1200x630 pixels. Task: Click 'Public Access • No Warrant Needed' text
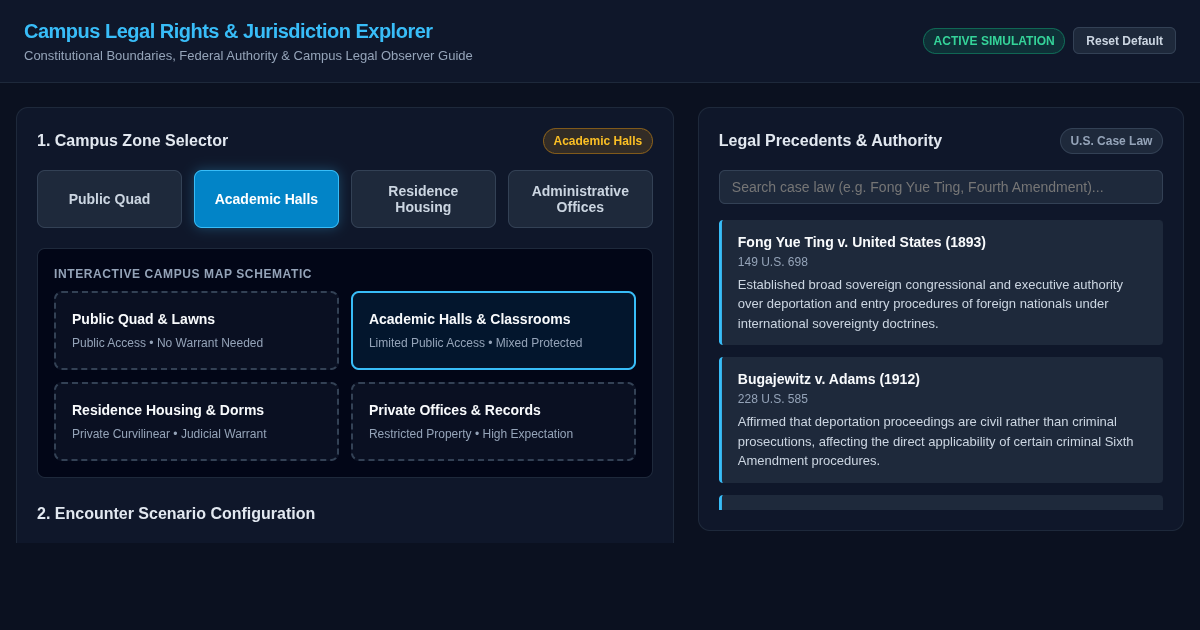[x=167, y=343]
